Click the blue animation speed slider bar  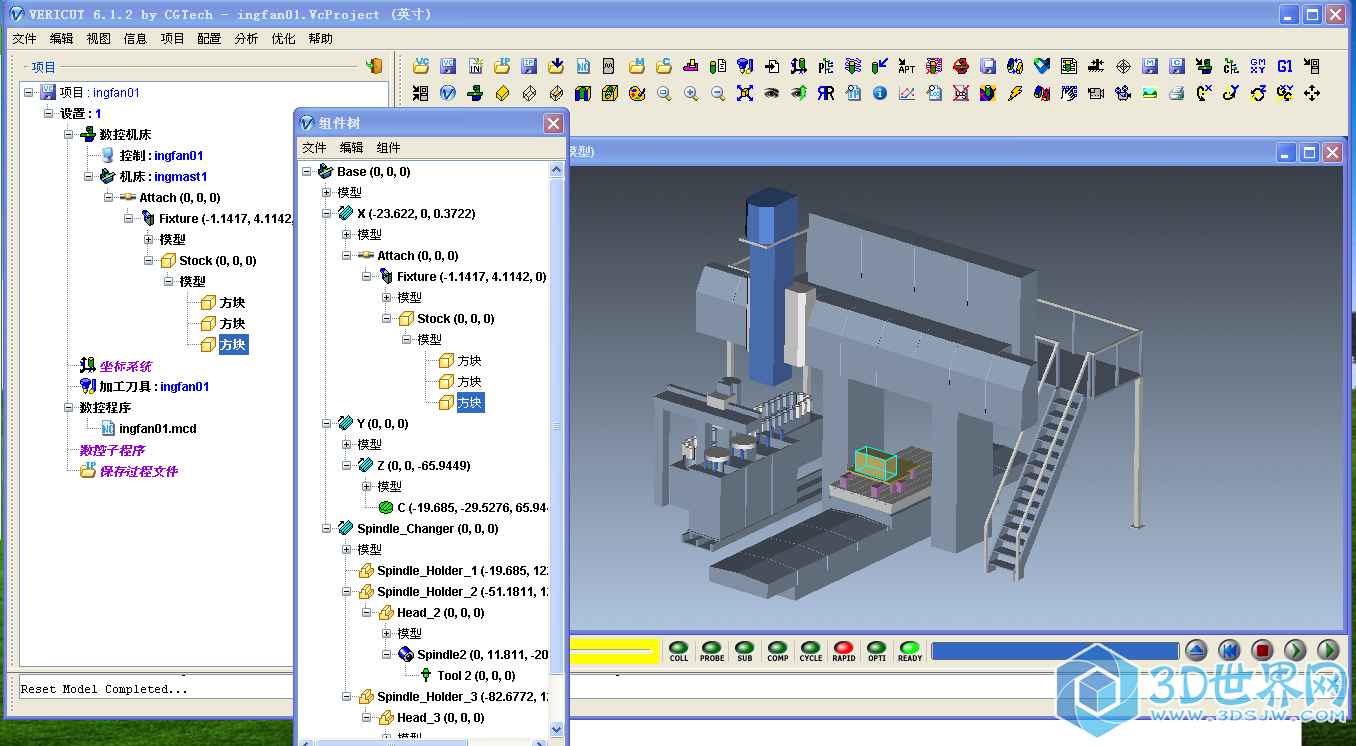coord(1055,651)
